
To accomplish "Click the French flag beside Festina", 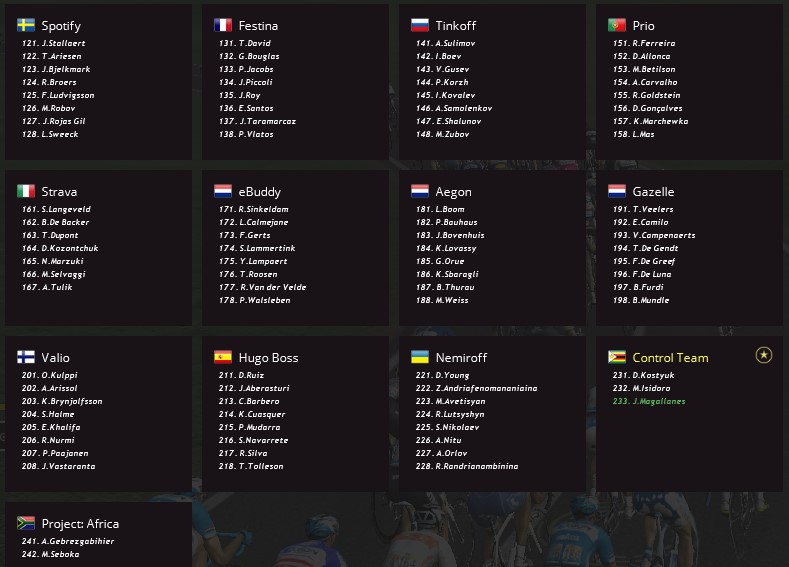I will click(223, 25).
